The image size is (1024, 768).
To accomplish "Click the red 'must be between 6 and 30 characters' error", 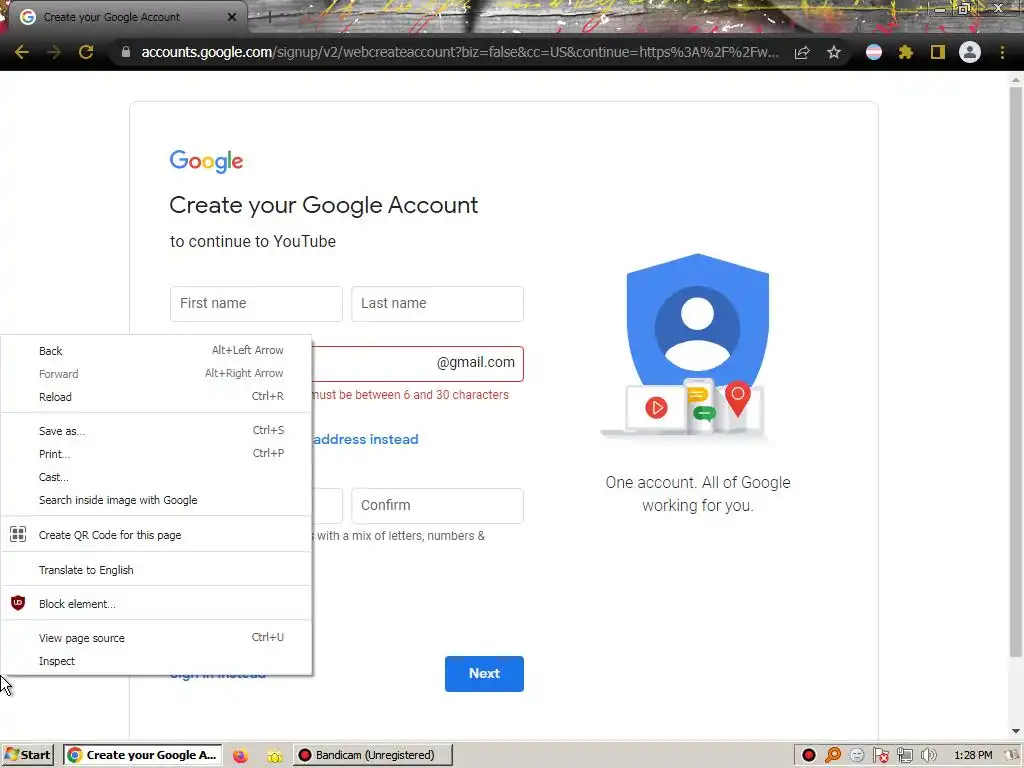I will pyautogui.click(x=411, y=395).
